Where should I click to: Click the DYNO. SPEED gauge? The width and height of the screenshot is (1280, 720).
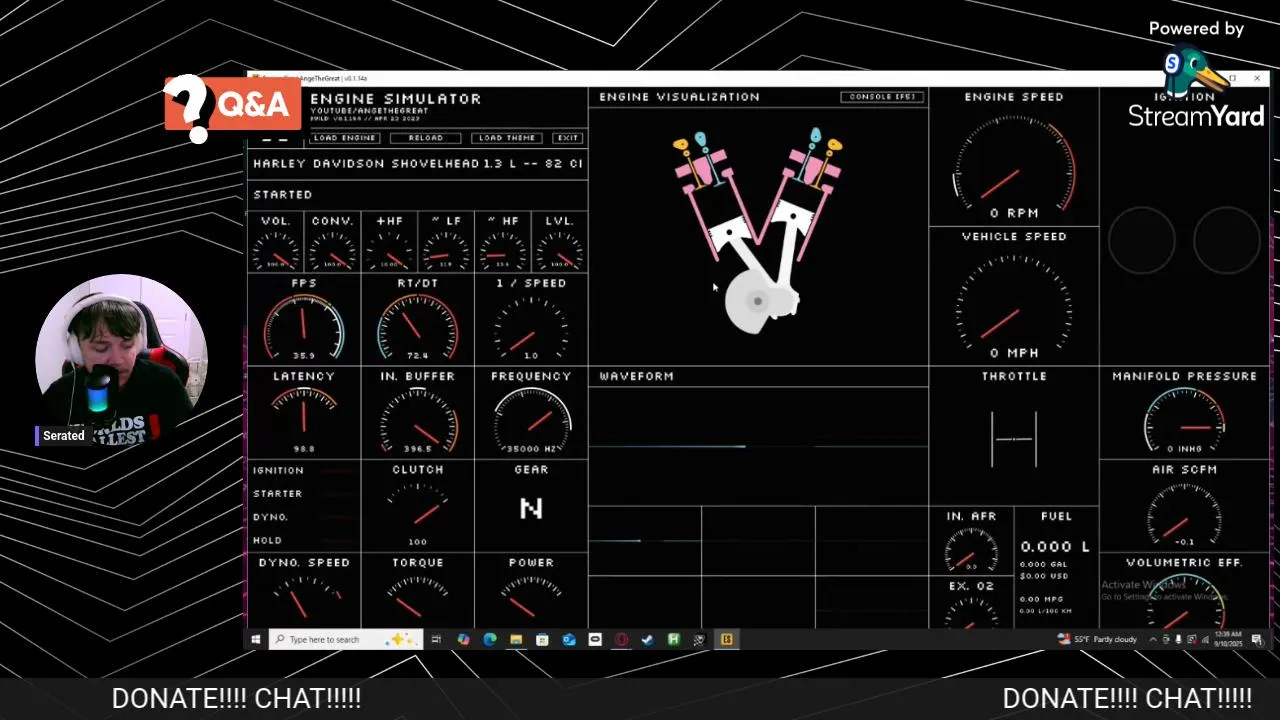[304, 597]
